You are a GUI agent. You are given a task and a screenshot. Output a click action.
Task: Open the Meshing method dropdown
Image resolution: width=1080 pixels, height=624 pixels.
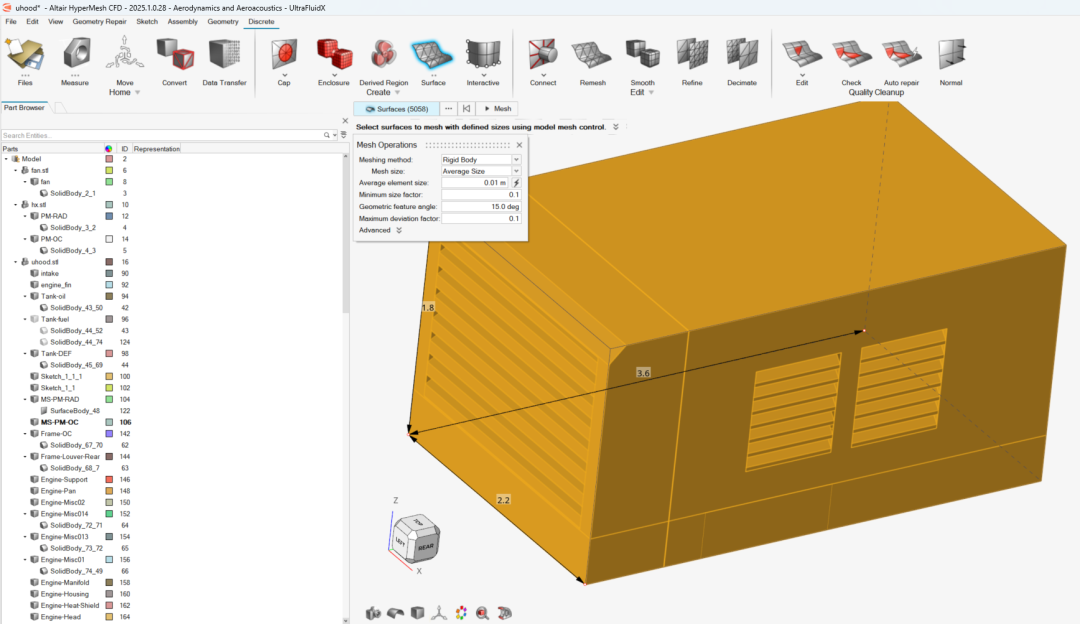516,159
